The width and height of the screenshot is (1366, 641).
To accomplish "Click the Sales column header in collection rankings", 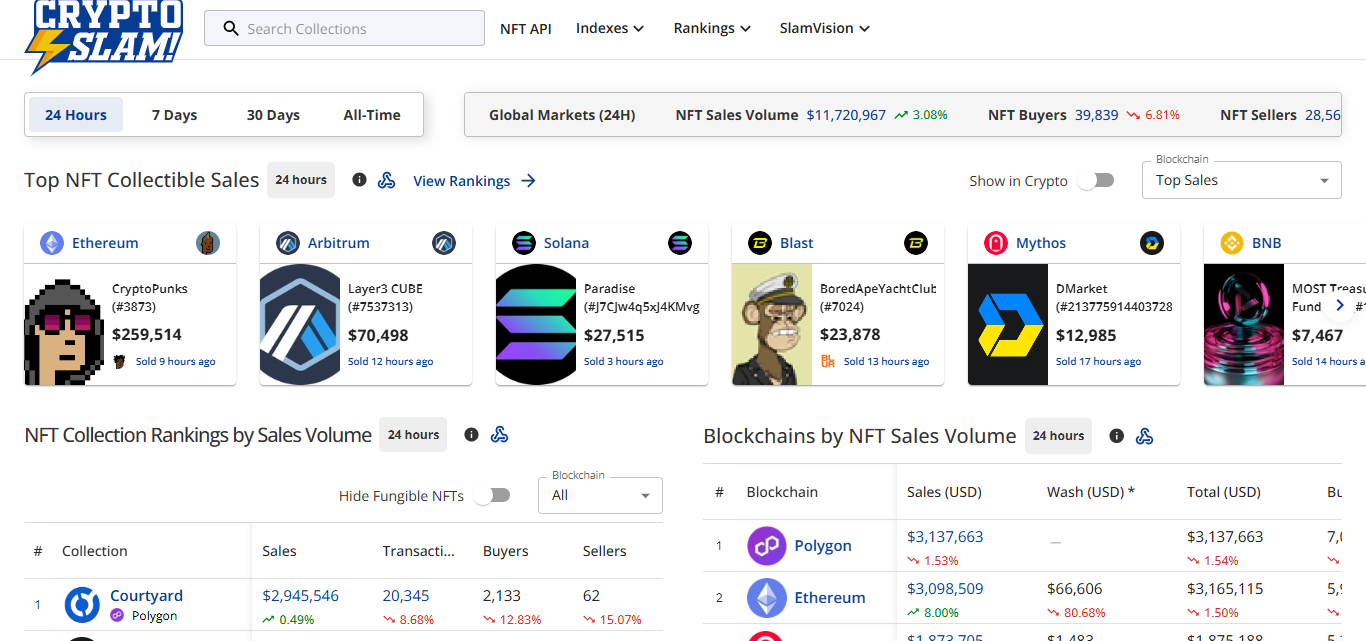I will [279, 551].
